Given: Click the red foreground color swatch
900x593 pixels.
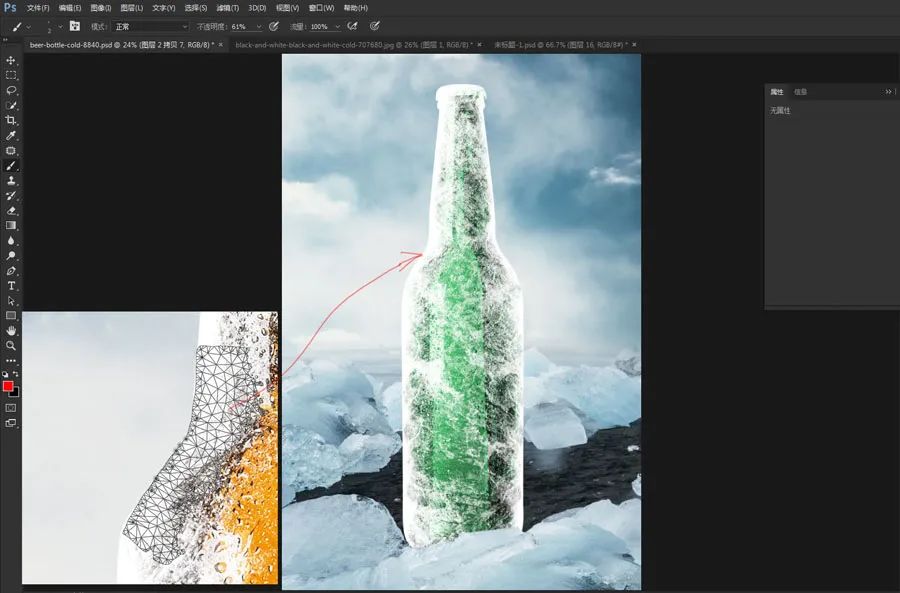Looking at the screenshot, I should (x=8, y=386).
